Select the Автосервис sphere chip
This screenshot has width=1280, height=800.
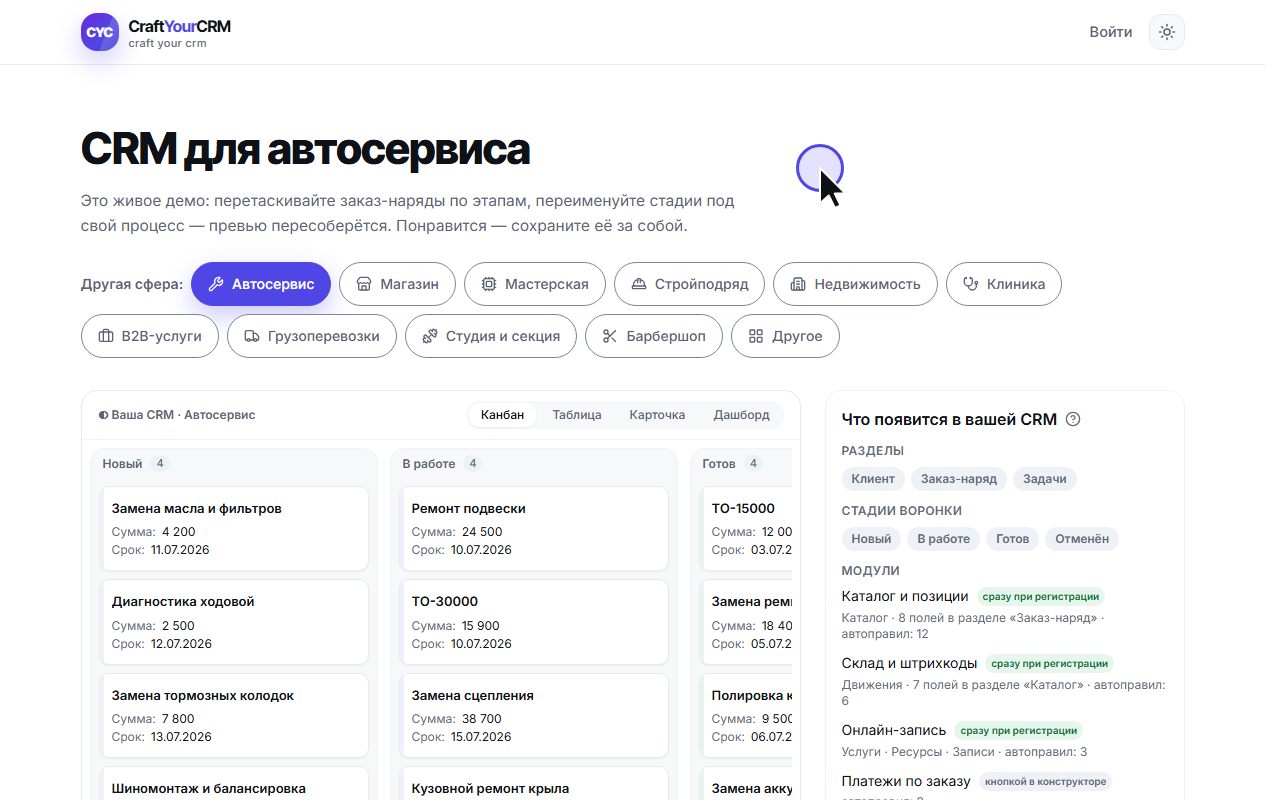[x=261, y=284]
